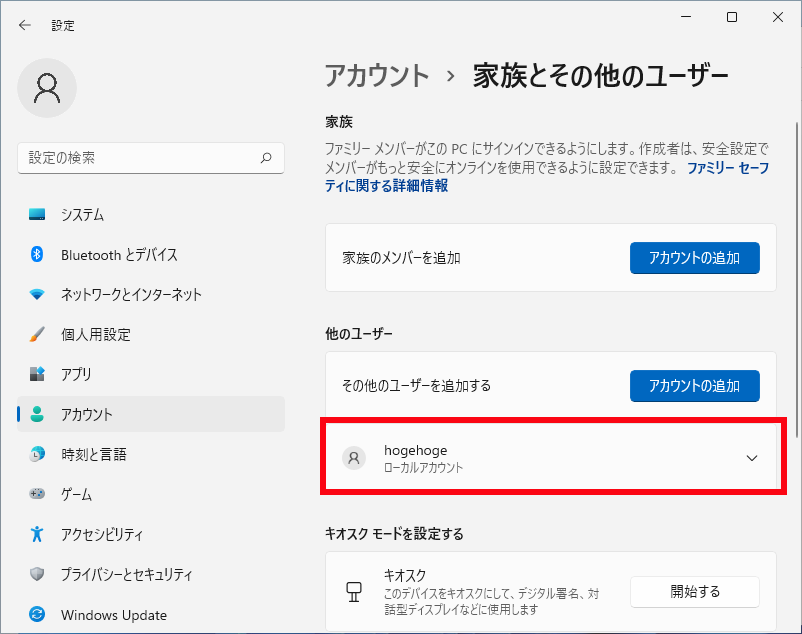The height and width of the screenshot is (634, 802).
Task: Click the search magnifier icon
Action: point(266,157)
